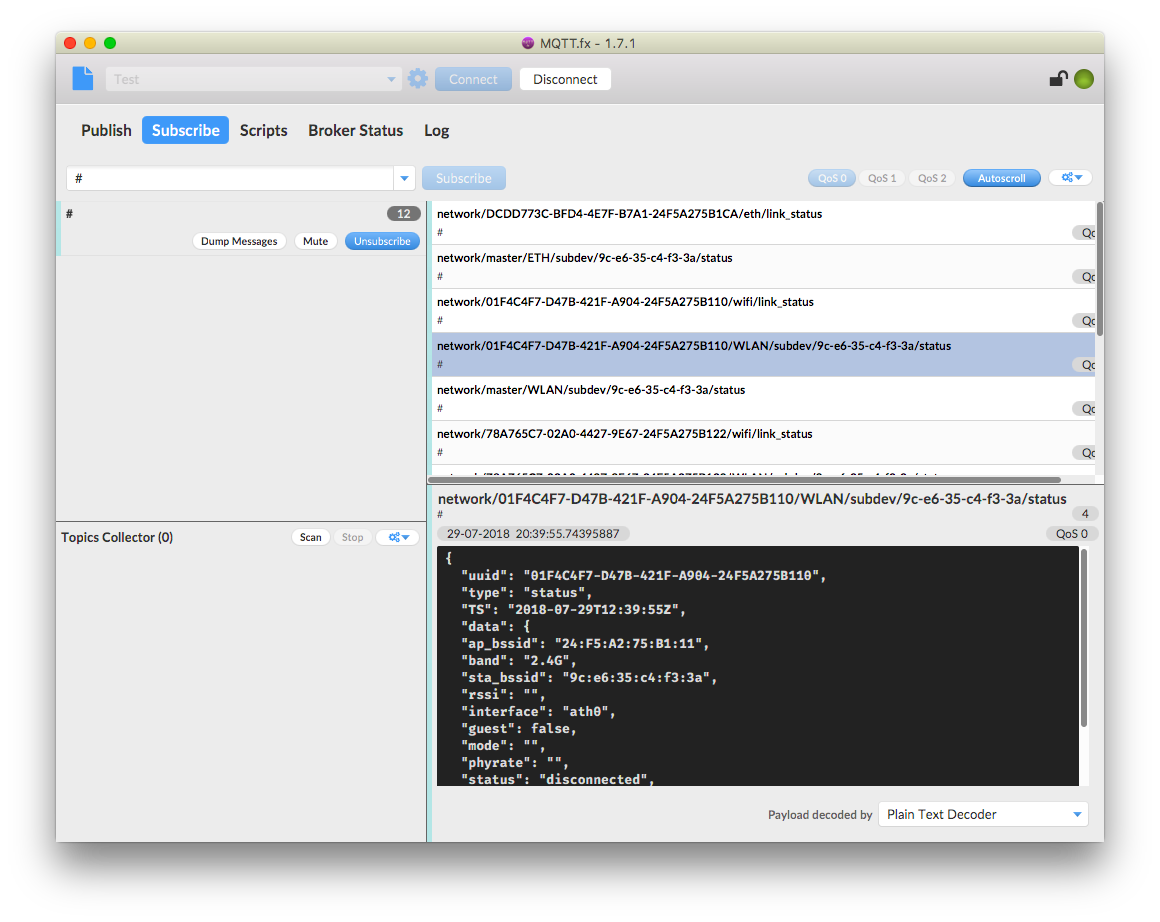Viewport: 1160px width, 922px height.
Task: Click the Payload decoded by label
Action: click(820, 815)
